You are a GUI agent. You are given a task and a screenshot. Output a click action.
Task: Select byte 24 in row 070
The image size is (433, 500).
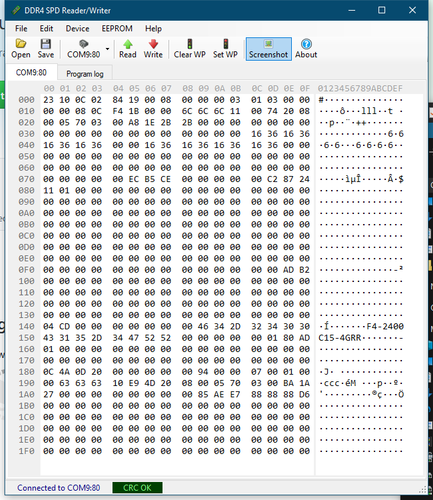click(304, 179)
